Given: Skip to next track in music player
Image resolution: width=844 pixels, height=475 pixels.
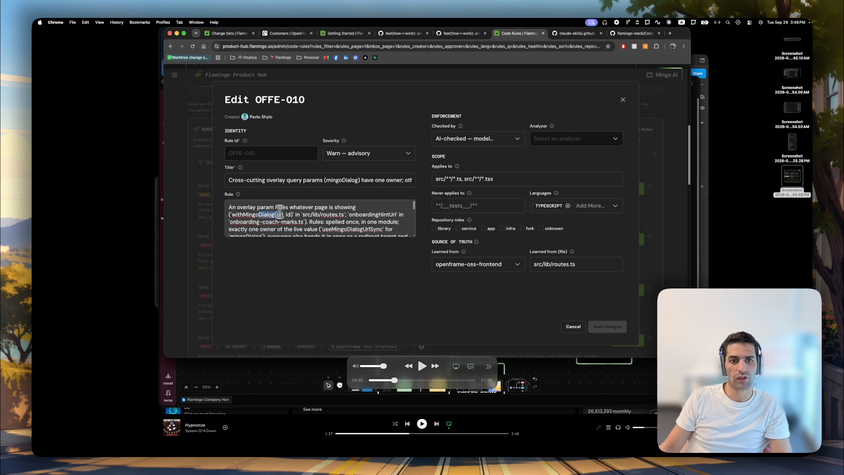Looking at the screenshot, I should pos(437,424).
